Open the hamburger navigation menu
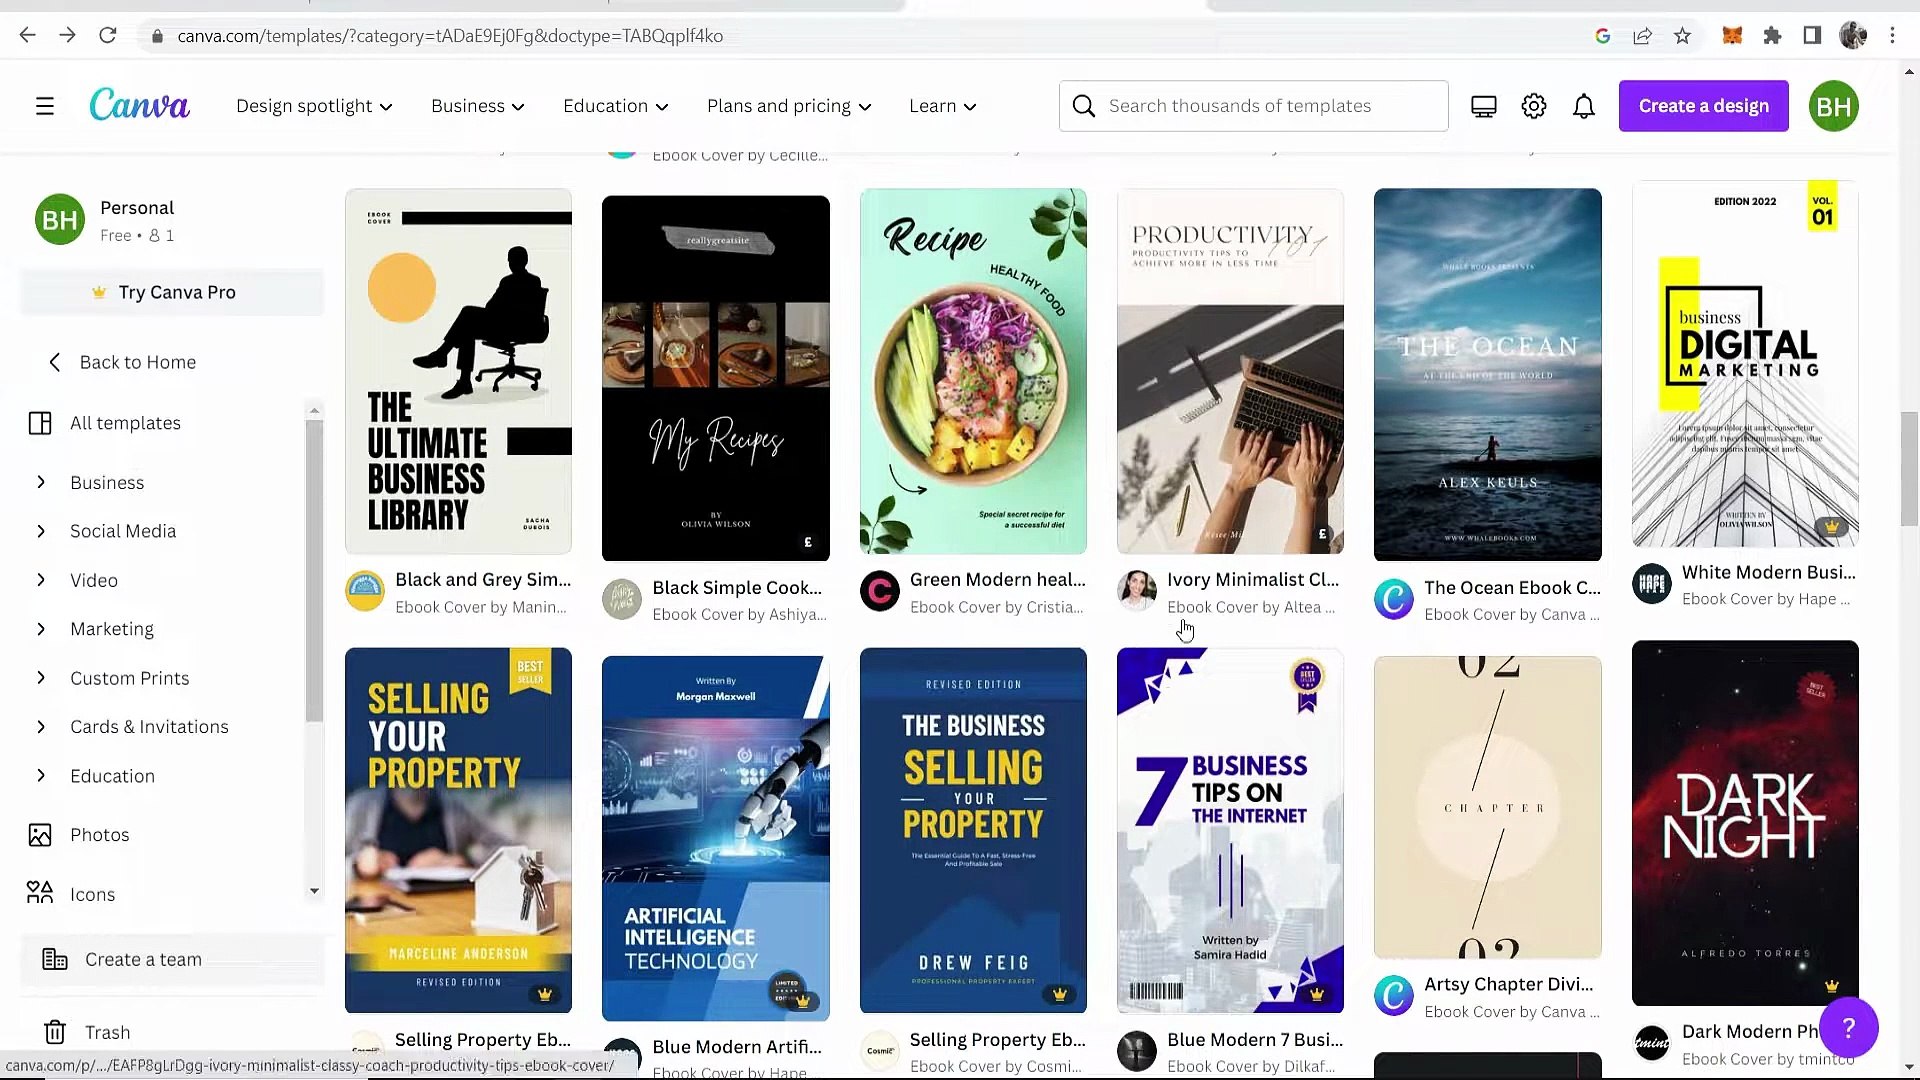This screenshot has width=1920, height=1080. pos(45,105)
